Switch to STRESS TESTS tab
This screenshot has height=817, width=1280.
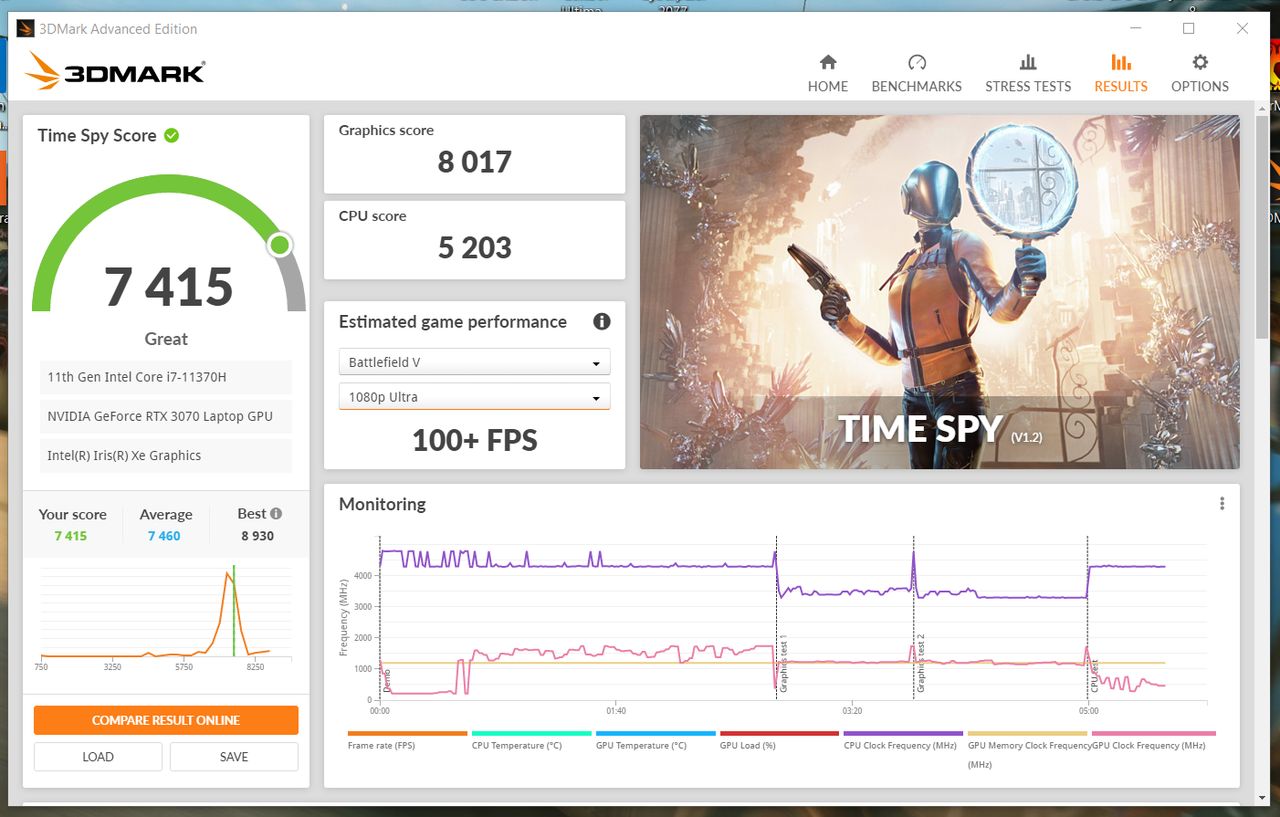click(x=1028, y=74)
